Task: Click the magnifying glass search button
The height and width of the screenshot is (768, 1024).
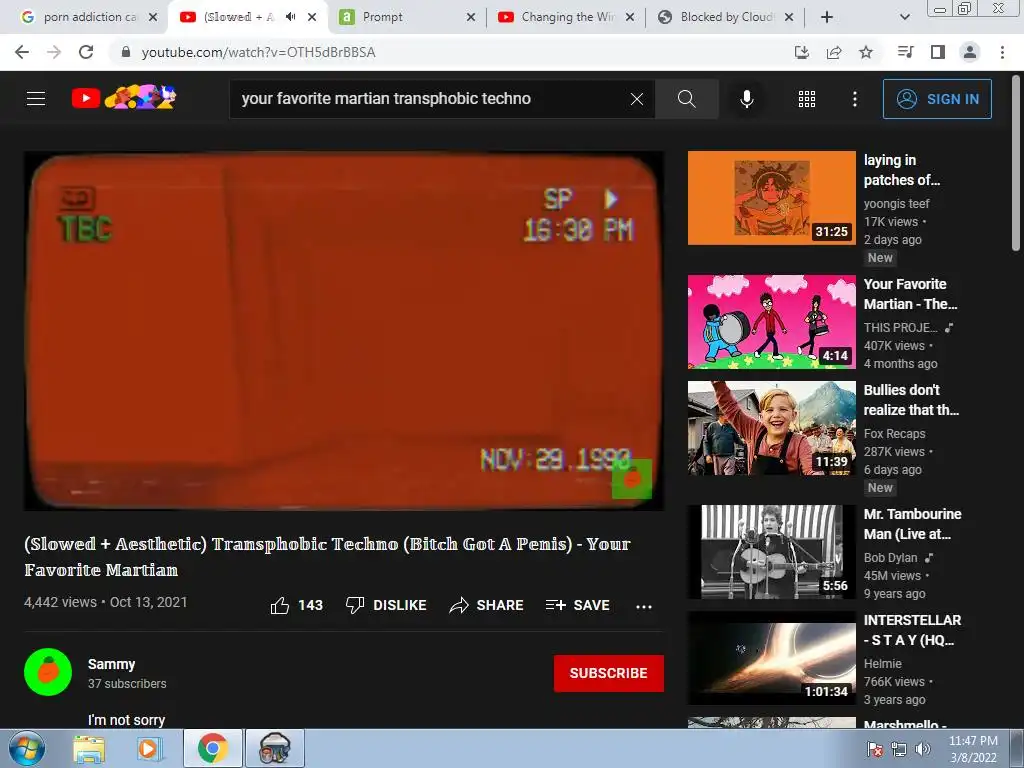Action: pyautogui.click(x=686, y=99)
